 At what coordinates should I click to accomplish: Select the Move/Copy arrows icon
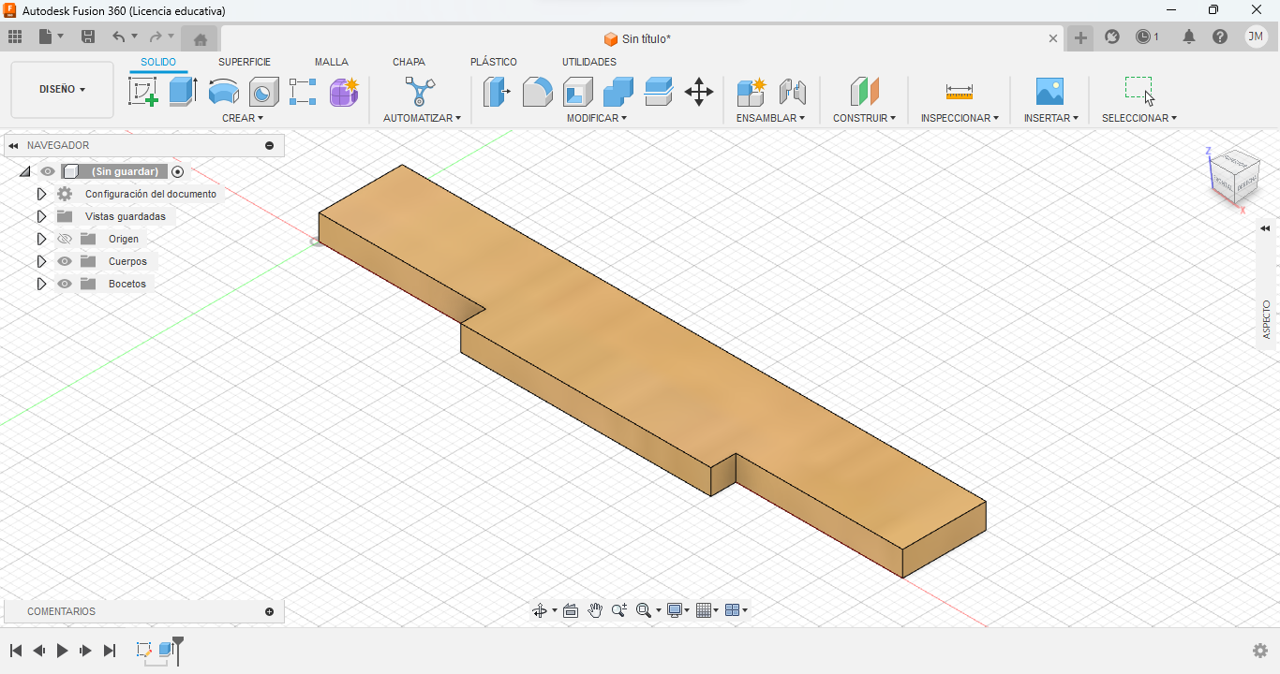(x=699, y=92)
